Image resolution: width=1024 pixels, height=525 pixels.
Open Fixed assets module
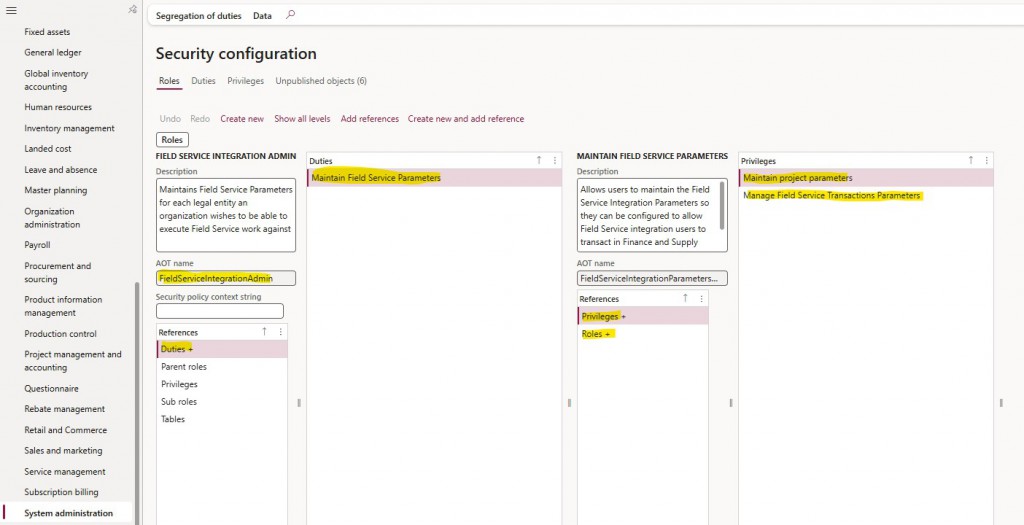click(47, 32)
